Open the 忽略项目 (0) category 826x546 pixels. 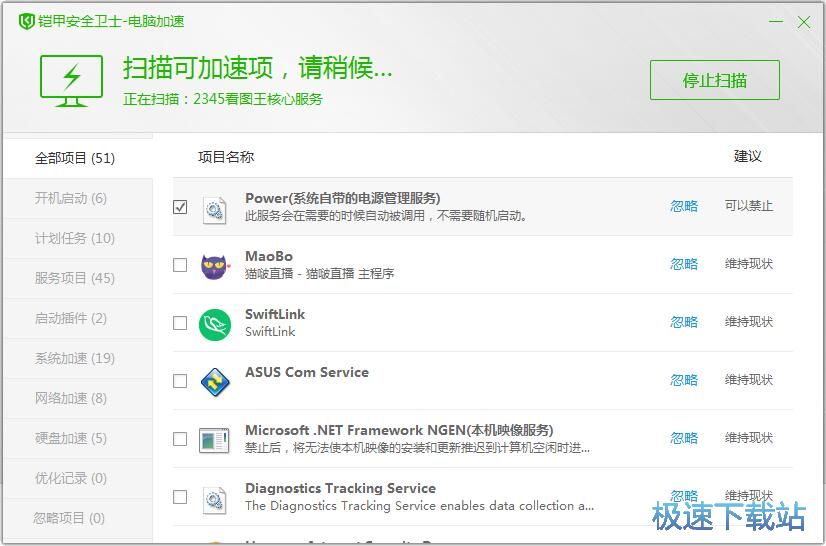click(x=78, y=519)
